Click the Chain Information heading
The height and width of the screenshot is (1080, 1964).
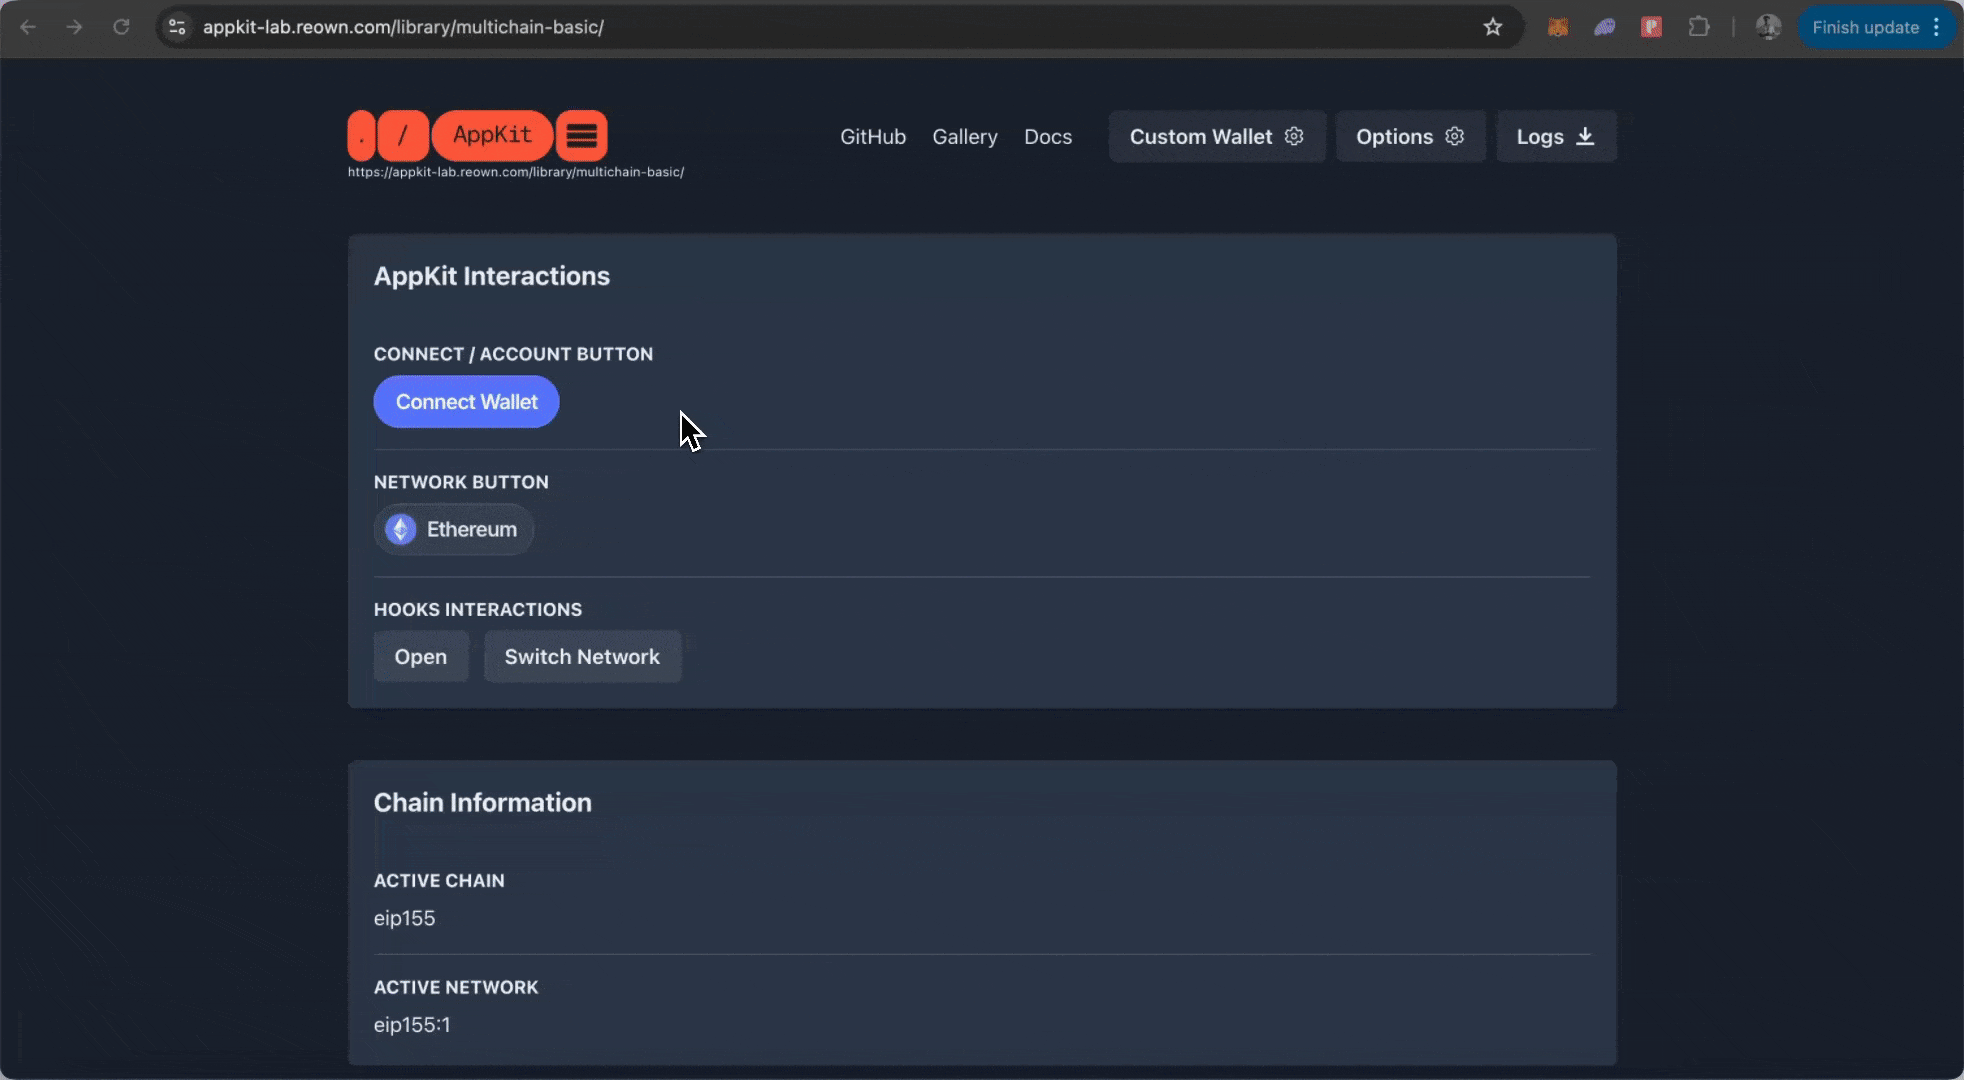[483, 802]
